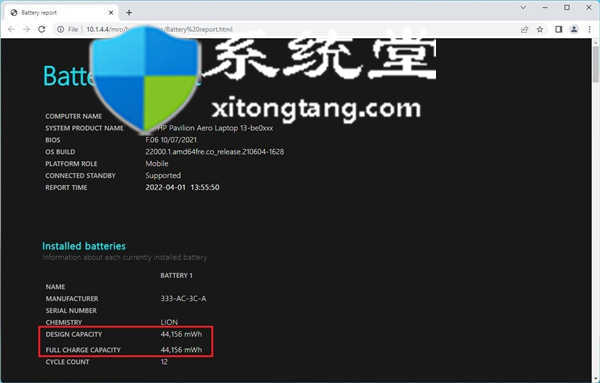Image resolution: width=600 pixels, height=383 pixels.
Task: Go back with the browser back arrow
Action: (11, 29)
